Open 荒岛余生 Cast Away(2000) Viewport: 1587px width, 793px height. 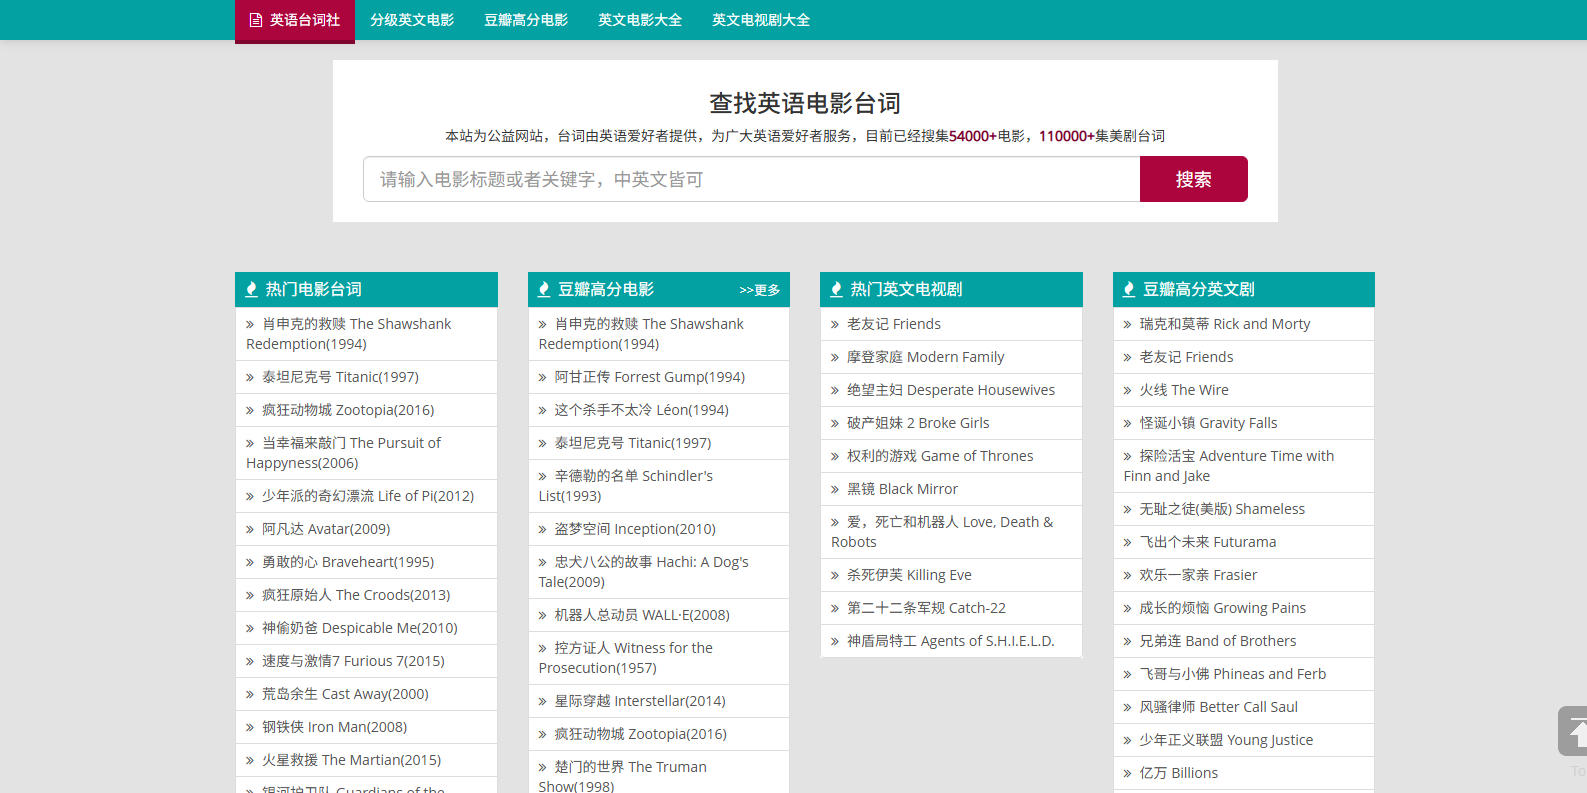tap(345, 694)
